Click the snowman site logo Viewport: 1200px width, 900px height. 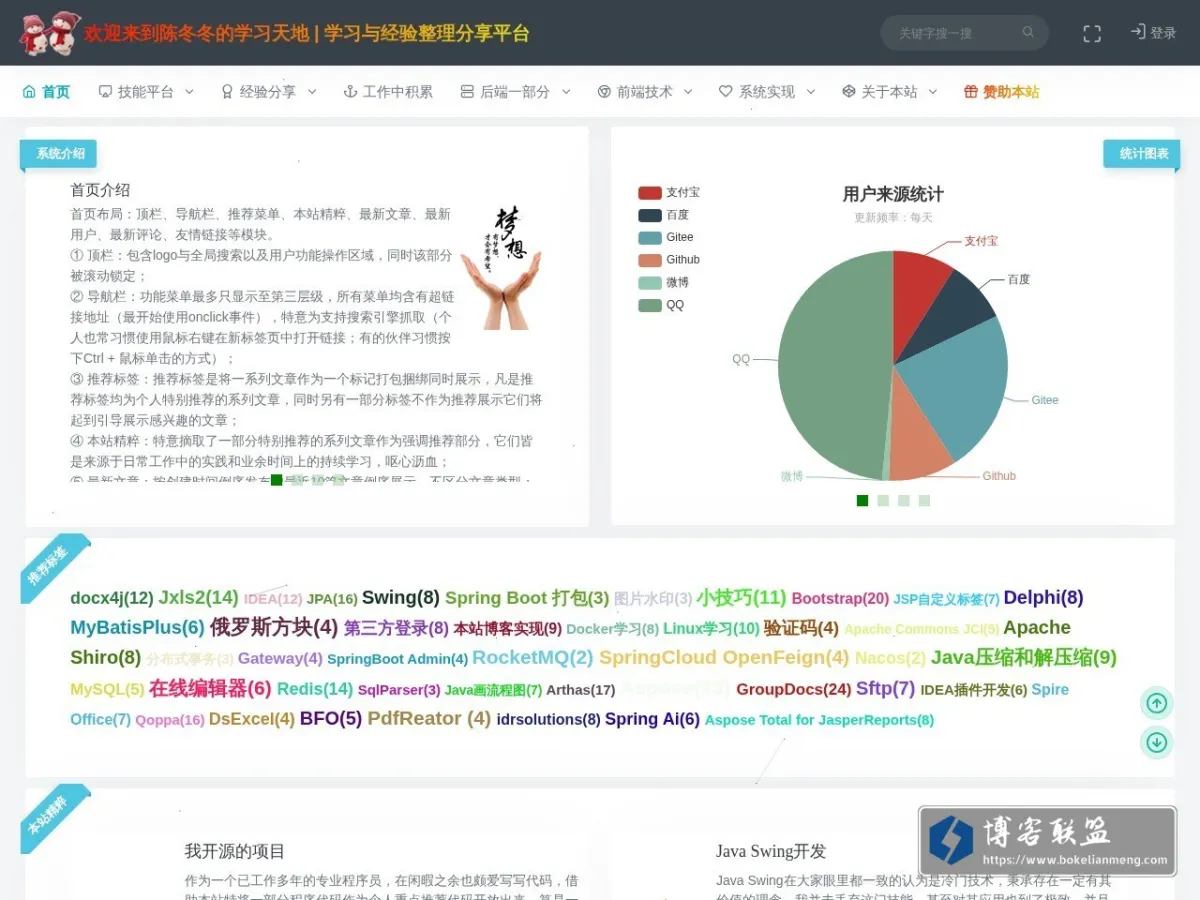tap(50, 33)
